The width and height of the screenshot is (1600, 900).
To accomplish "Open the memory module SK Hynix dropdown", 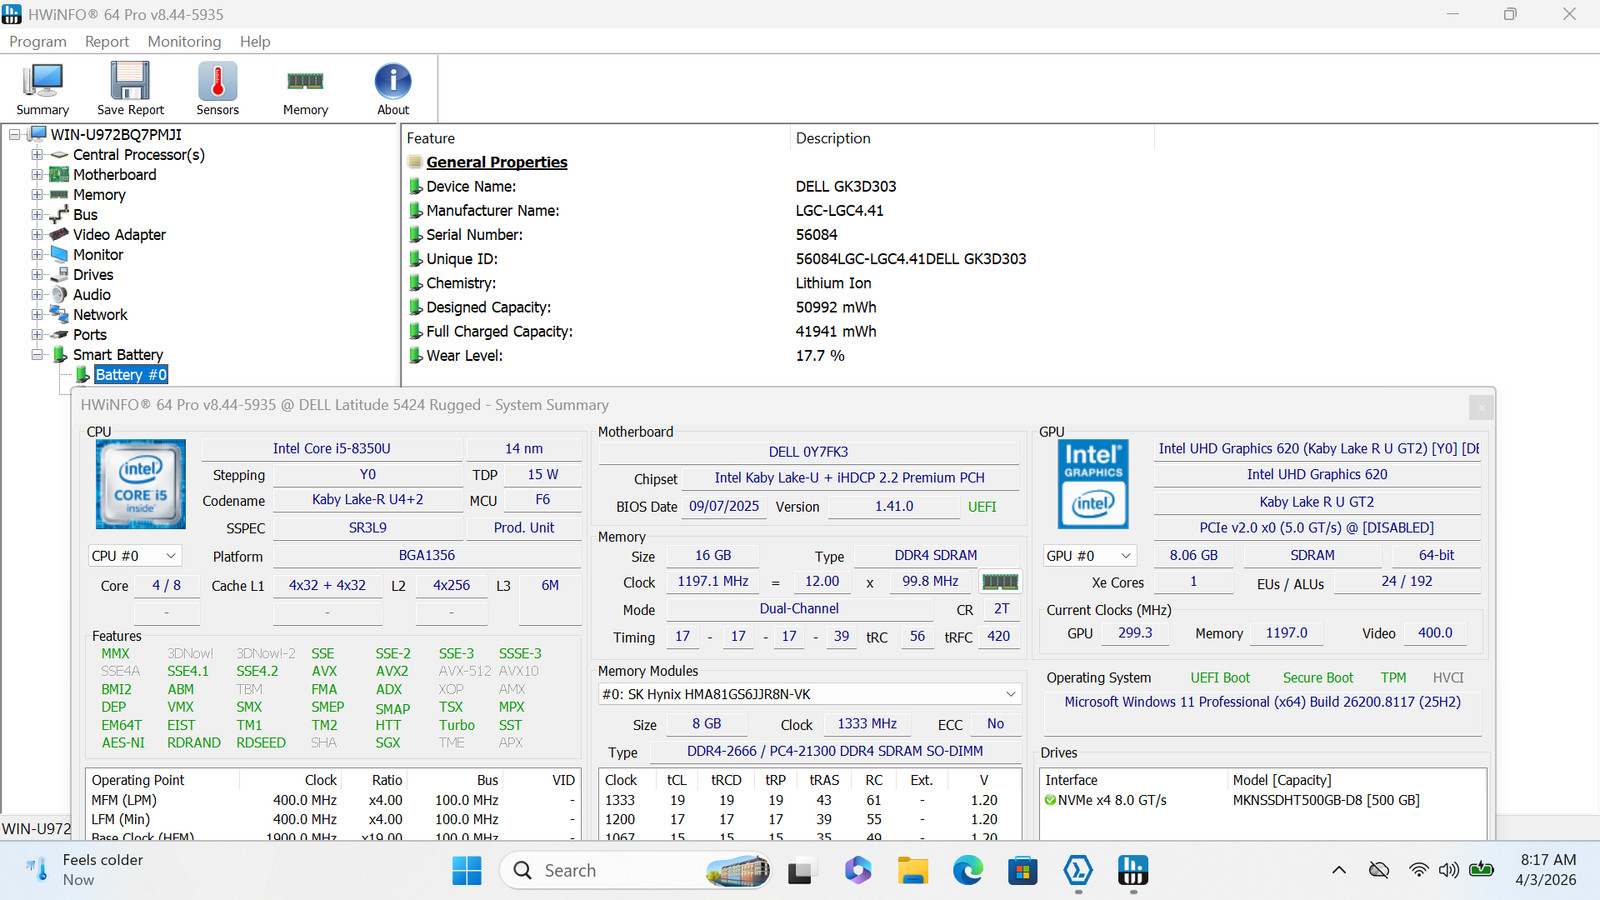I will tap(809, 694).
